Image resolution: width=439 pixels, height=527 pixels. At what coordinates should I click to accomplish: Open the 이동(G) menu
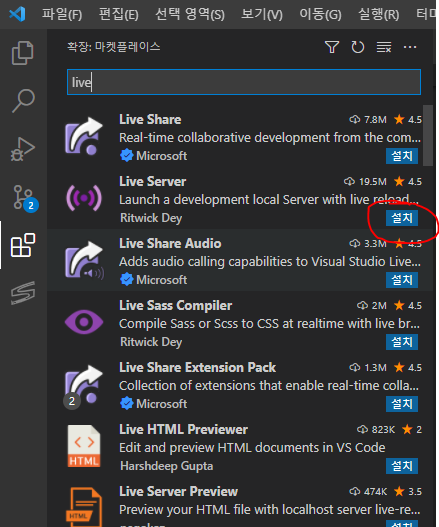pos(320,14)
